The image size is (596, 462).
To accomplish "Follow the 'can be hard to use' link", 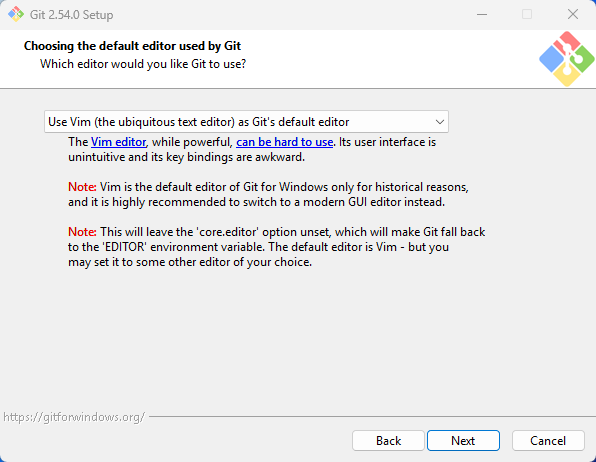I will [x=284, y=142].
